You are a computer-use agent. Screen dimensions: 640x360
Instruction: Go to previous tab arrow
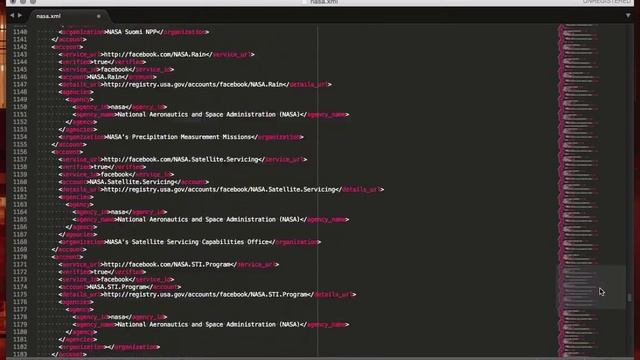pos(12,16)
